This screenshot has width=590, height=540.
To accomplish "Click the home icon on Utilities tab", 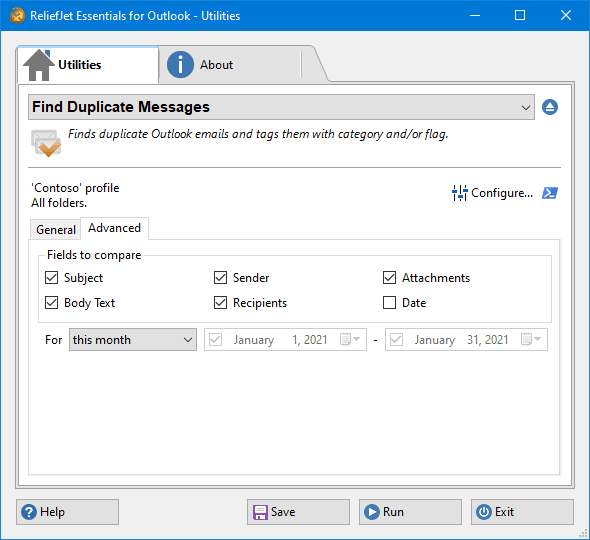I will pyautogui.click(x=39, y=65).
